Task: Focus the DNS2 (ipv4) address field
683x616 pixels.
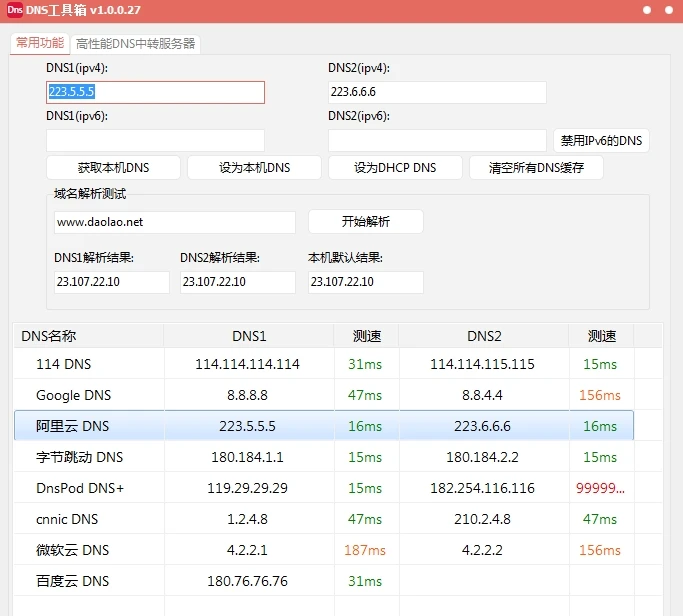Action: [x=437, y=92]
